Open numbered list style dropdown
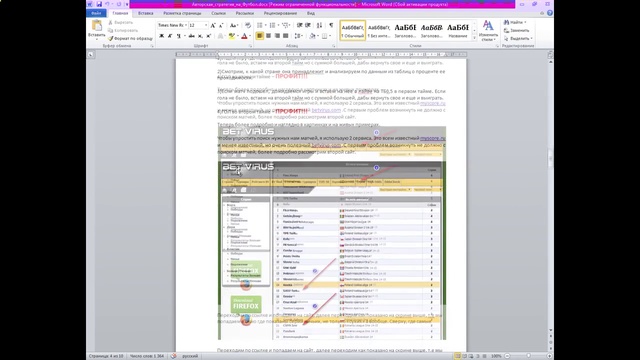This screenshot has width=640, height=360. pyautogui.click(x=278, y=25)
